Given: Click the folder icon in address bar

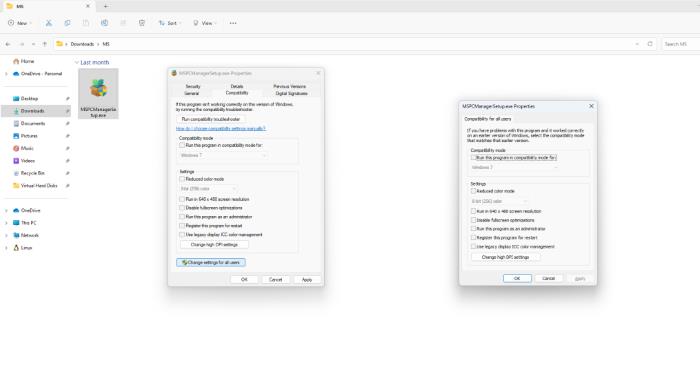Looking at the screenshot, I should point(59,44).
